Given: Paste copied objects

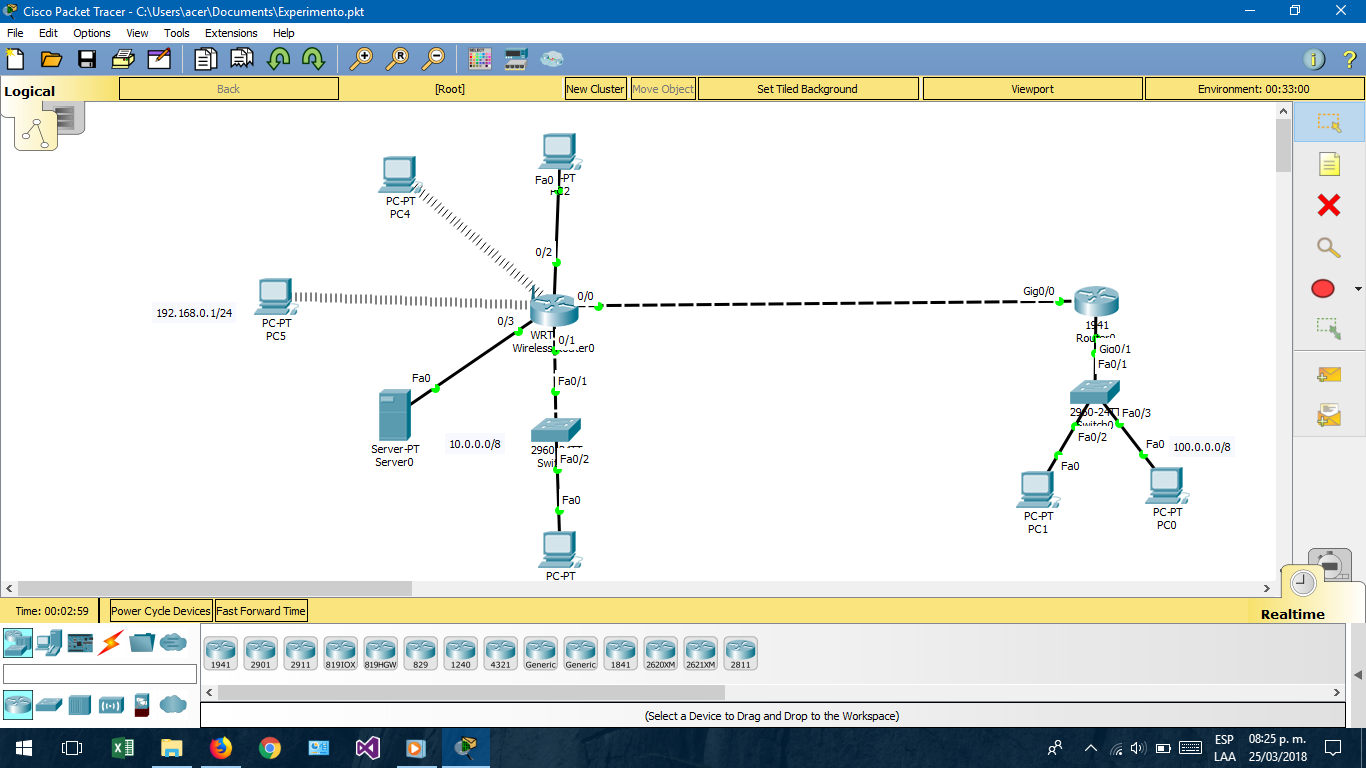Looking at the screenshot, I should click(242, 59).
